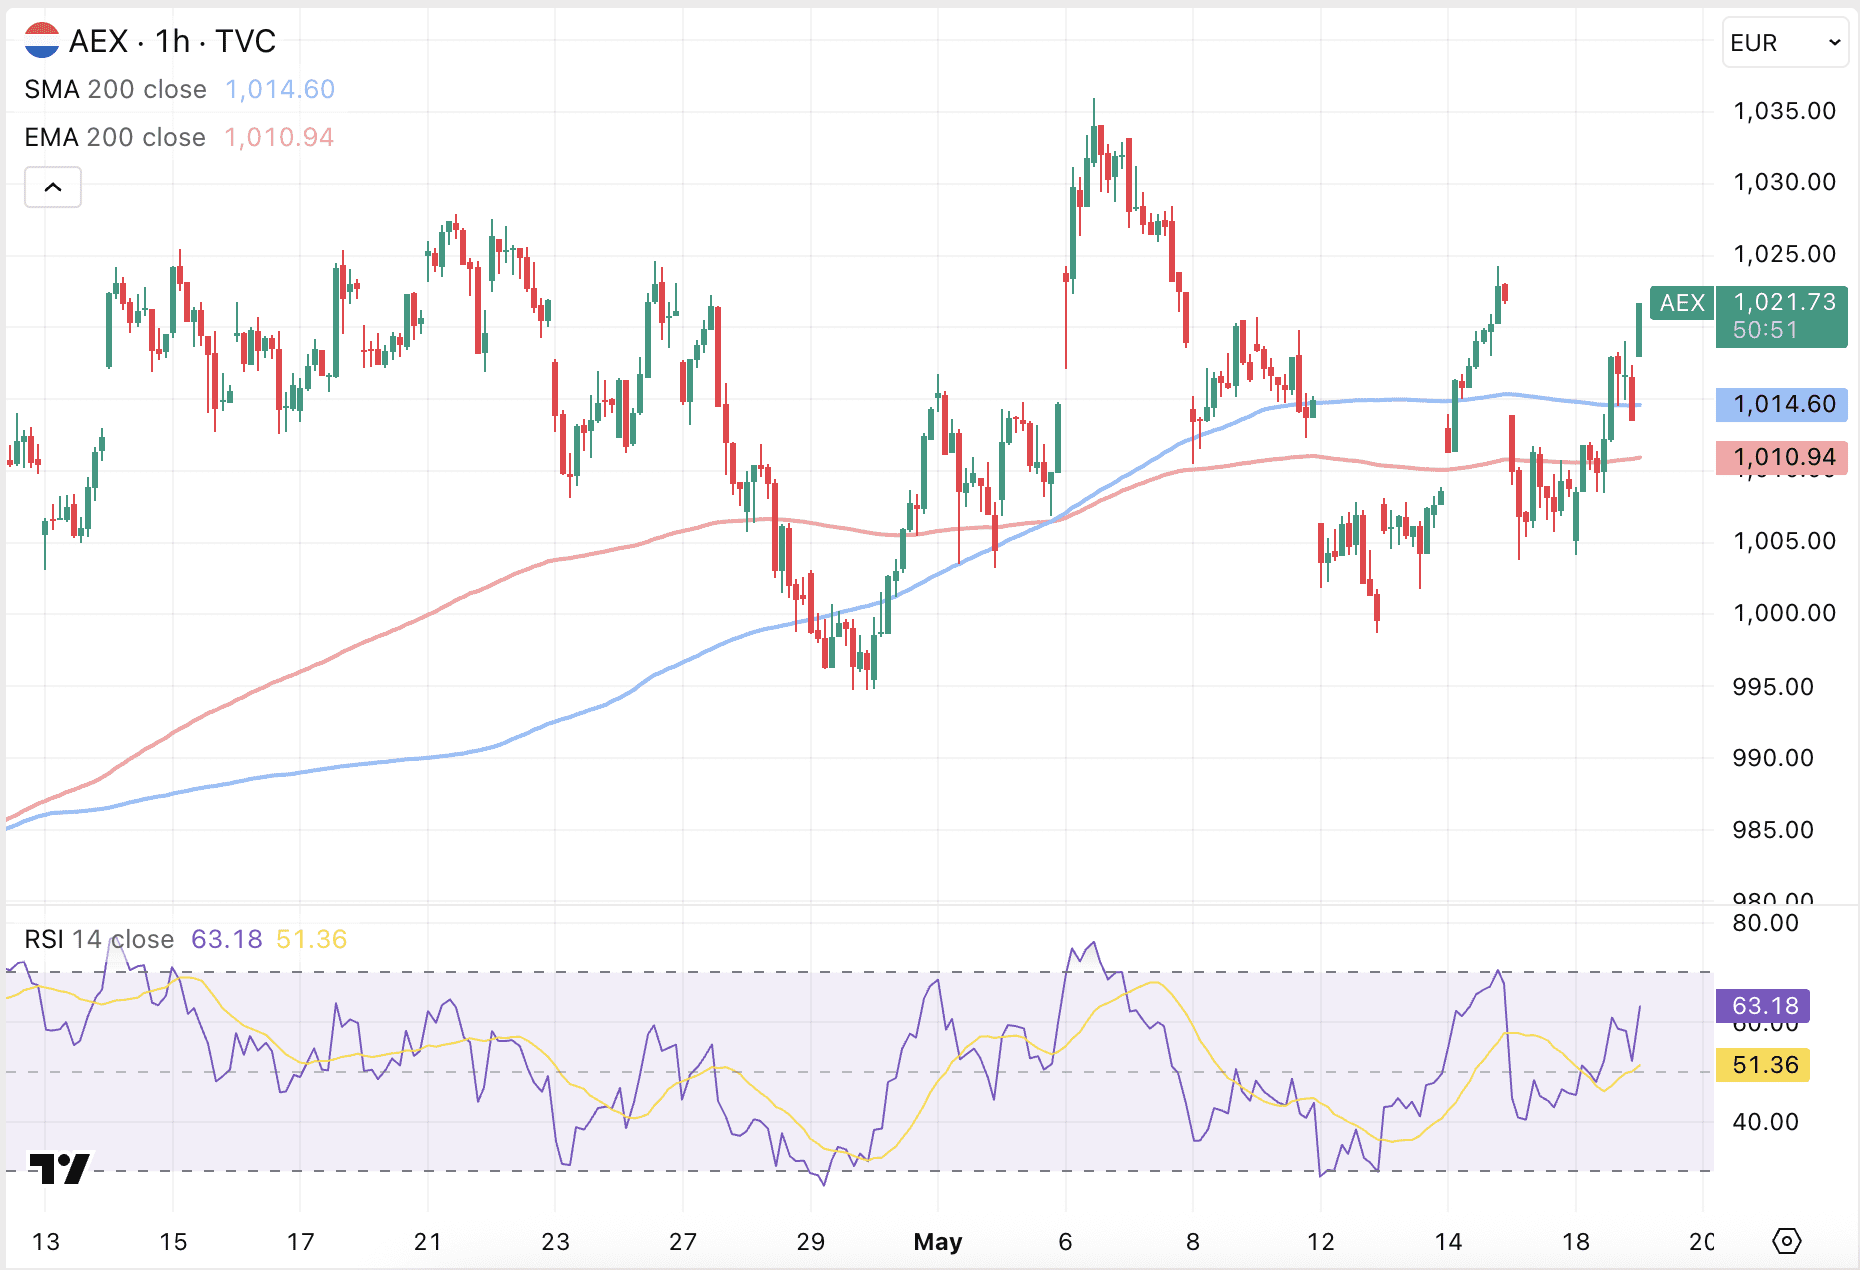Open chart settings via the hexagon gear icon

1786,1241
